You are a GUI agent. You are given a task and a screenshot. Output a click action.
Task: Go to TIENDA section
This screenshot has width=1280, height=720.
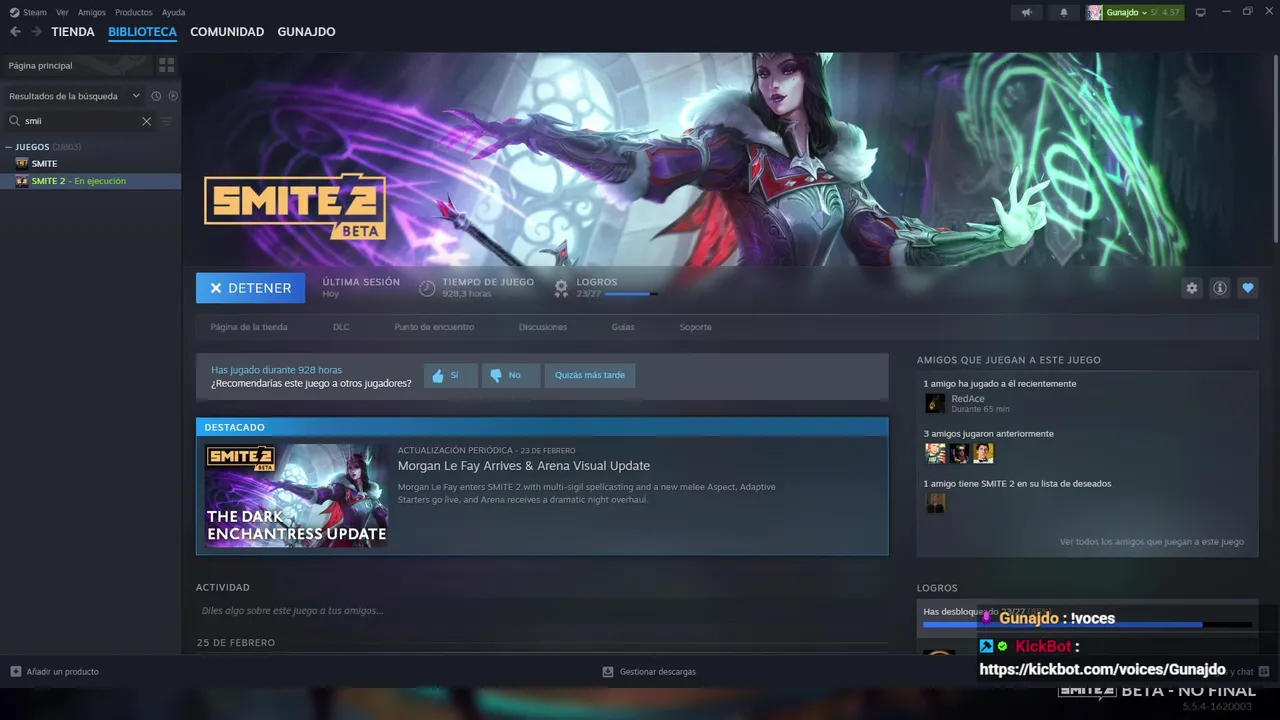click(73, 32)
